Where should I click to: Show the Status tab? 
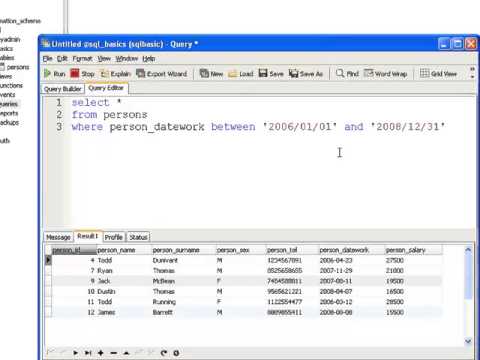pyautogui.click(x=138, y=237)
